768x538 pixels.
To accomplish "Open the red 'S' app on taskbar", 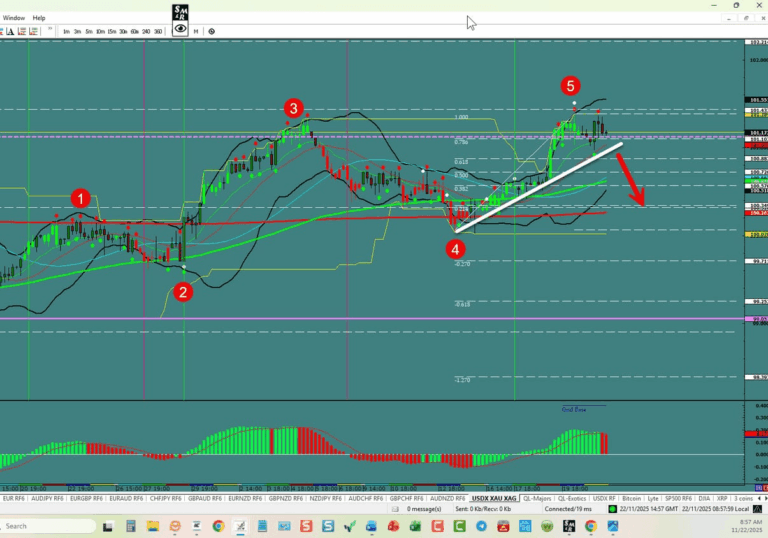I will tap(306, 527).
